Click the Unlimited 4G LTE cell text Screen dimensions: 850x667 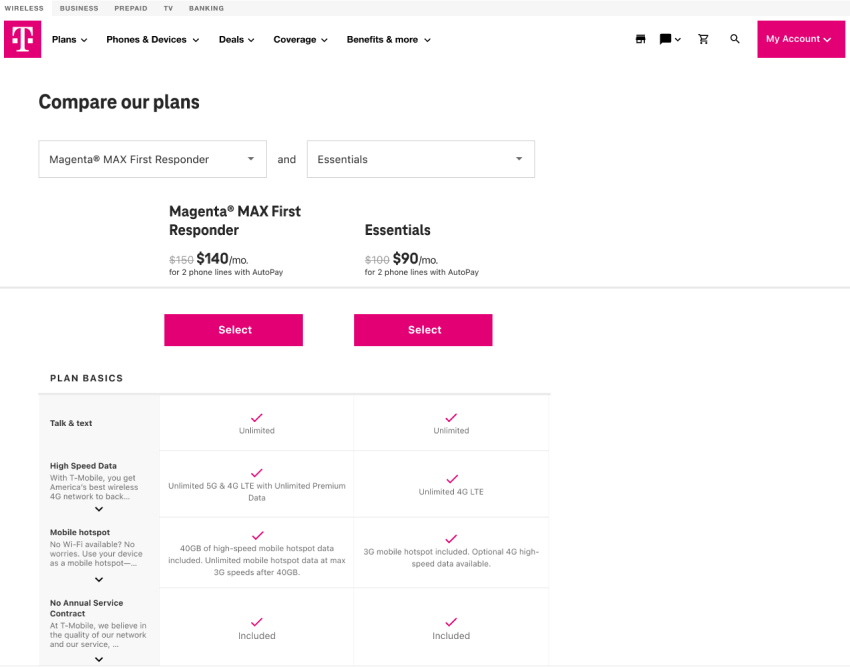451,492
